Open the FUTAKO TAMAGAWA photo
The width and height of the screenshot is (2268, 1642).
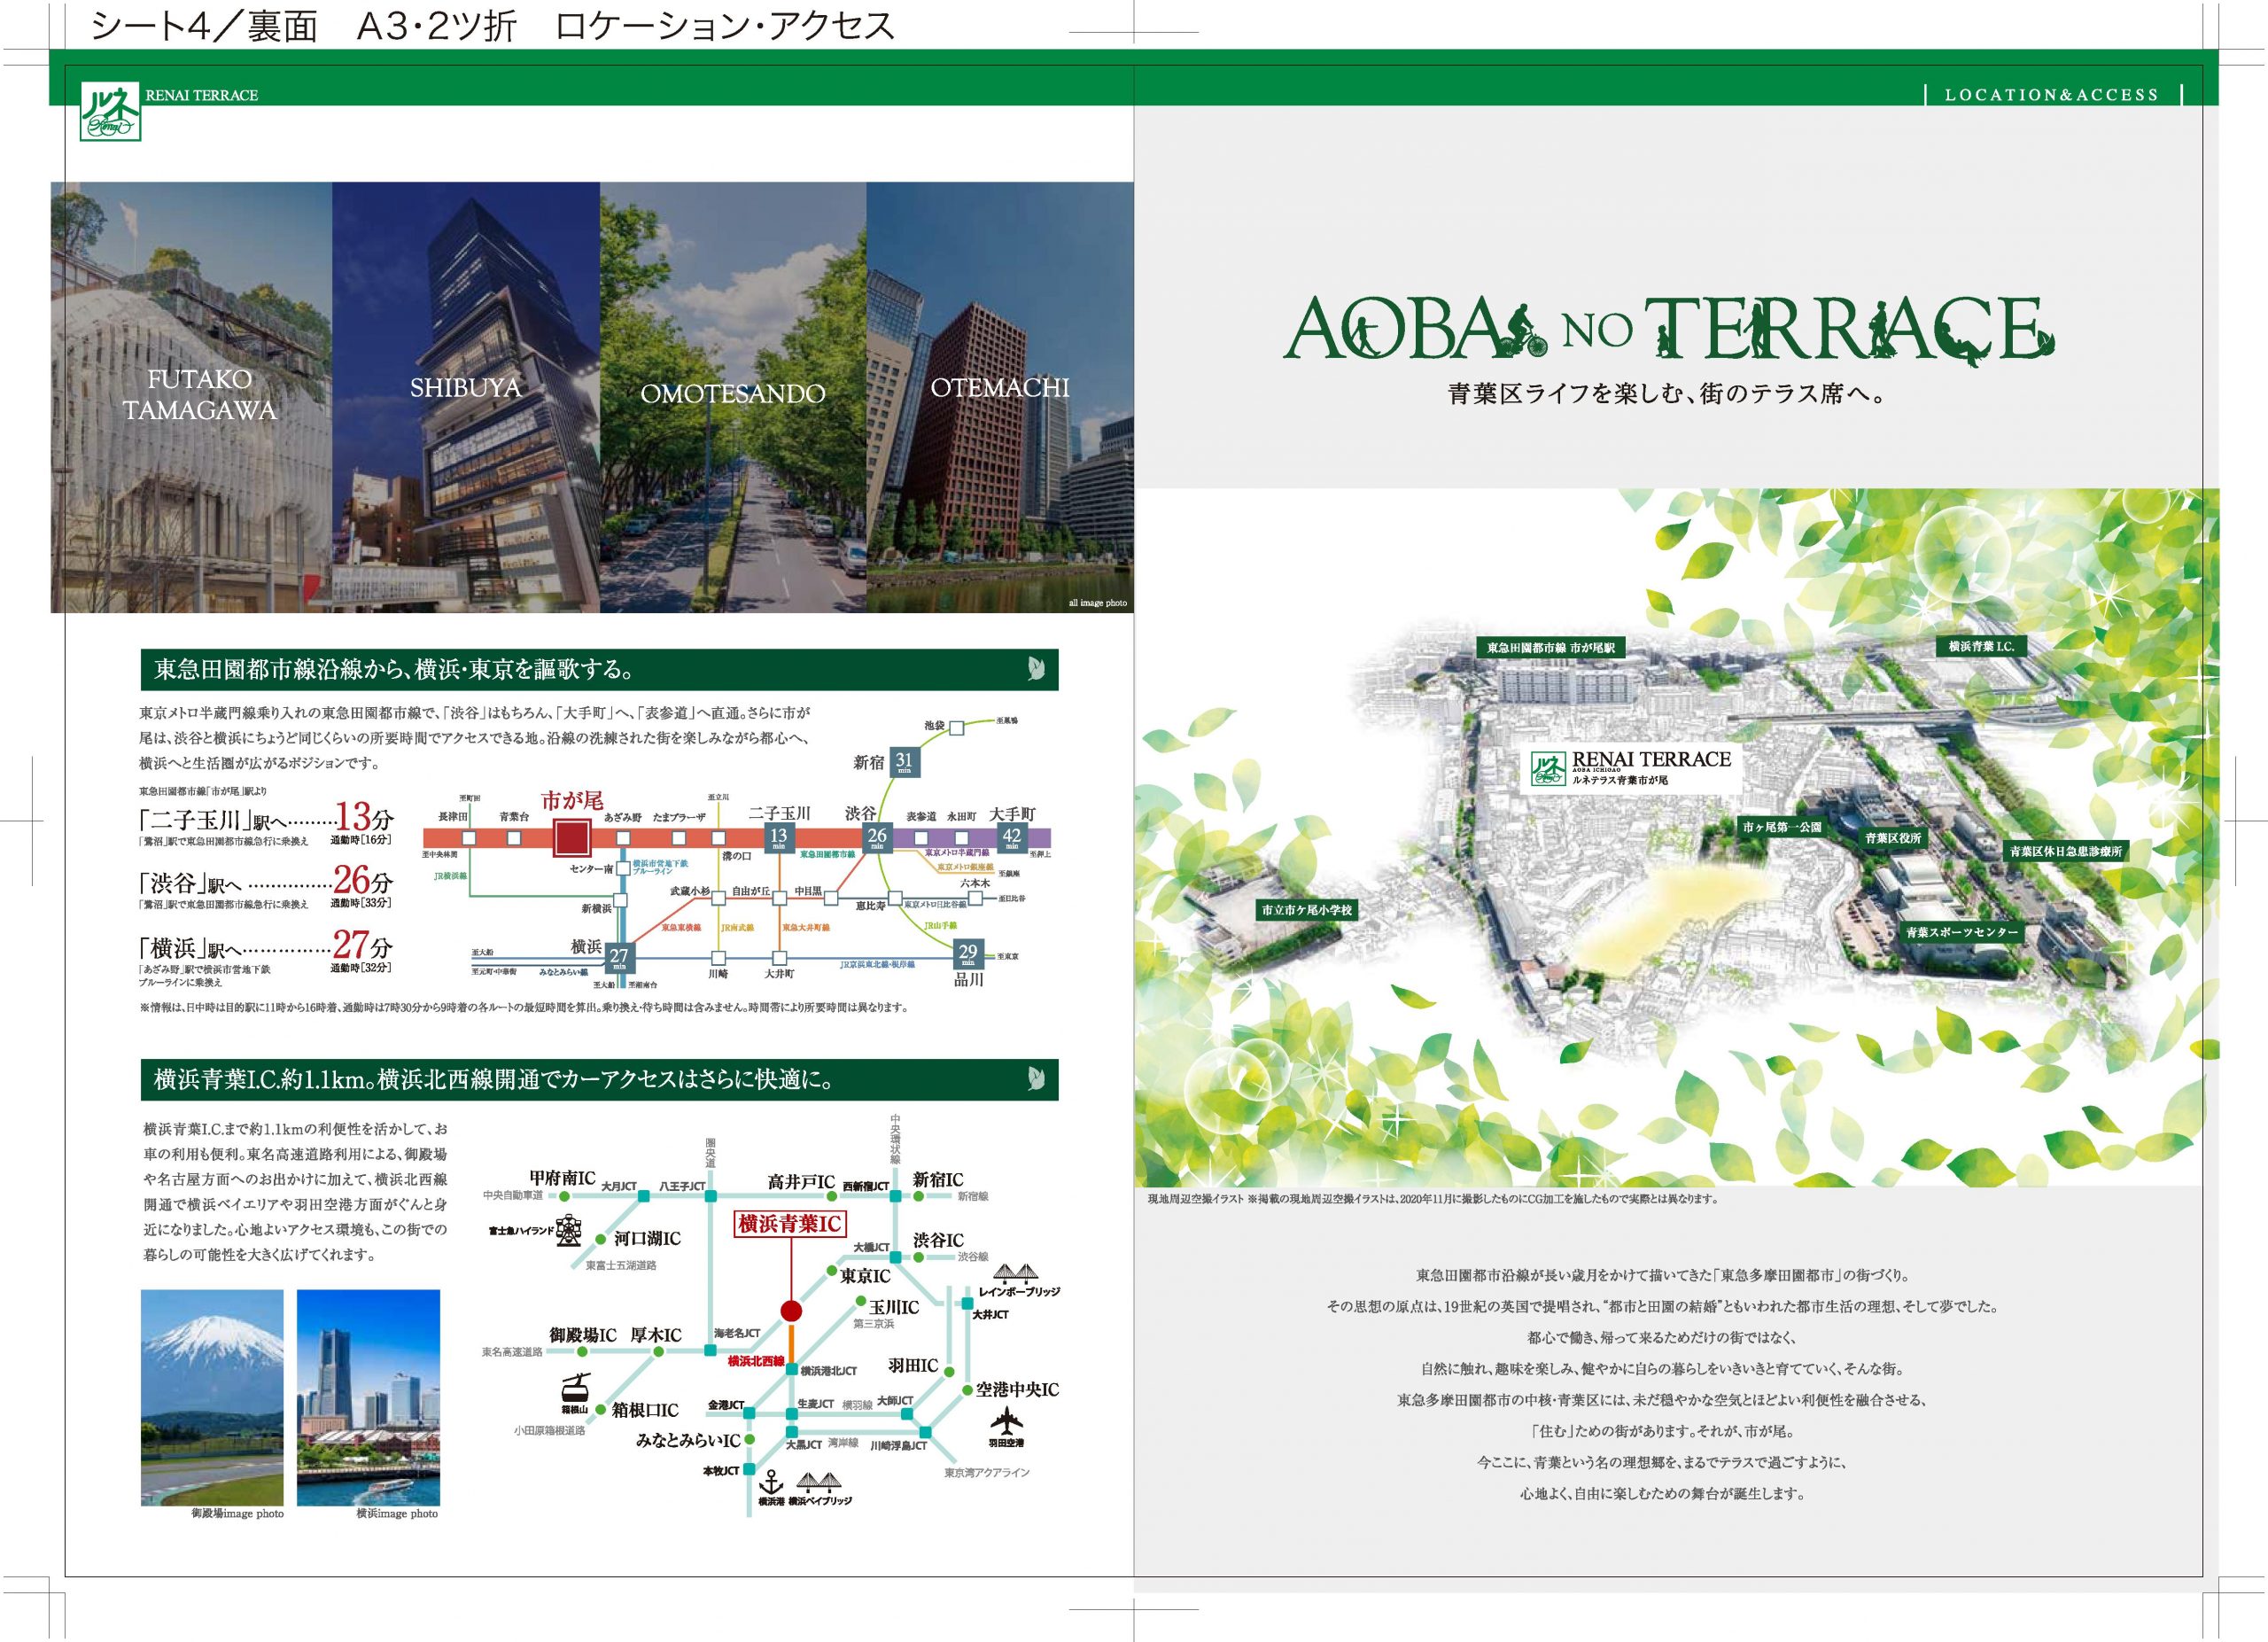click(x=192, y=397)
